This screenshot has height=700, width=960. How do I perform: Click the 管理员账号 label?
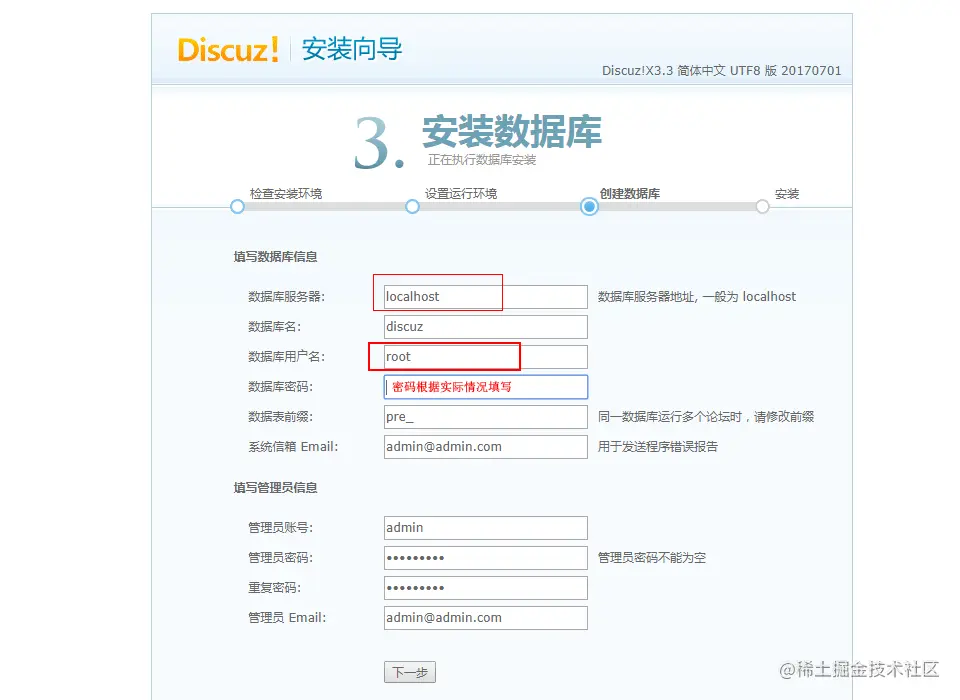point(280,528)
